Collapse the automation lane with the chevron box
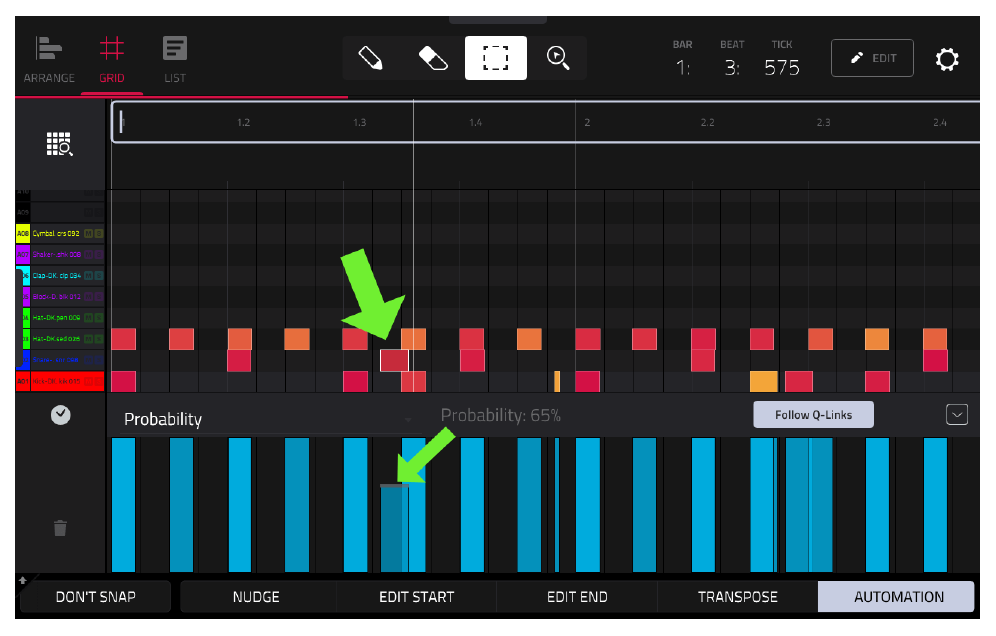Image resolution: width=996 pixels, height=636 pixels. pos(957,414)
